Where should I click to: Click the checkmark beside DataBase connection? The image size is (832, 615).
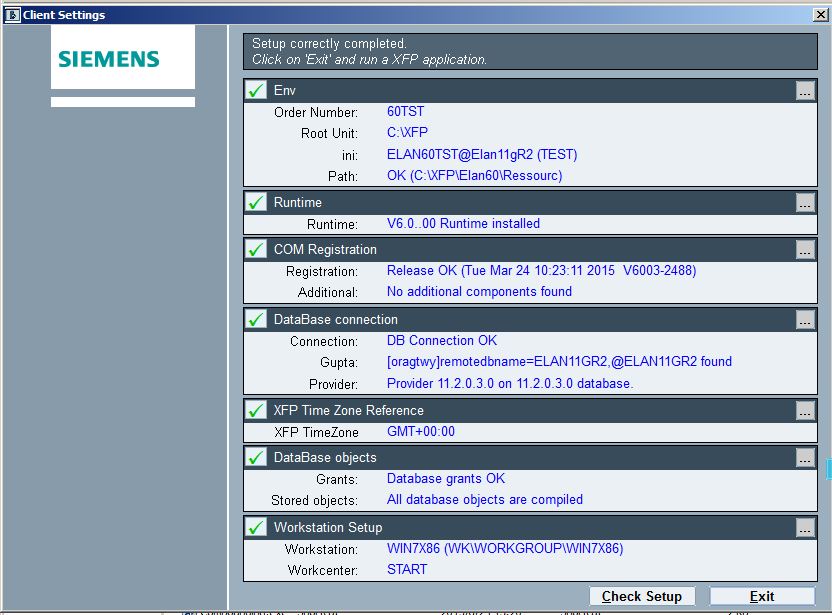pyautogui.click(x=256, y=319)
